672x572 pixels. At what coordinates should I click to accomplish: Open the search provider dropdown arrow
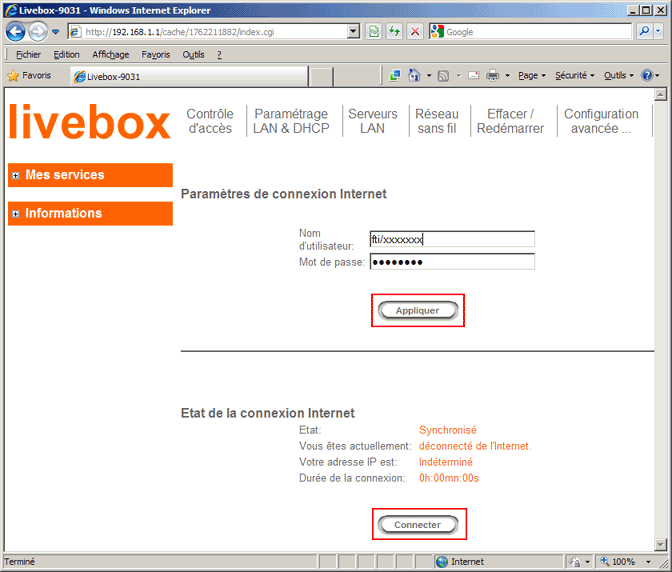coord(658,32)
